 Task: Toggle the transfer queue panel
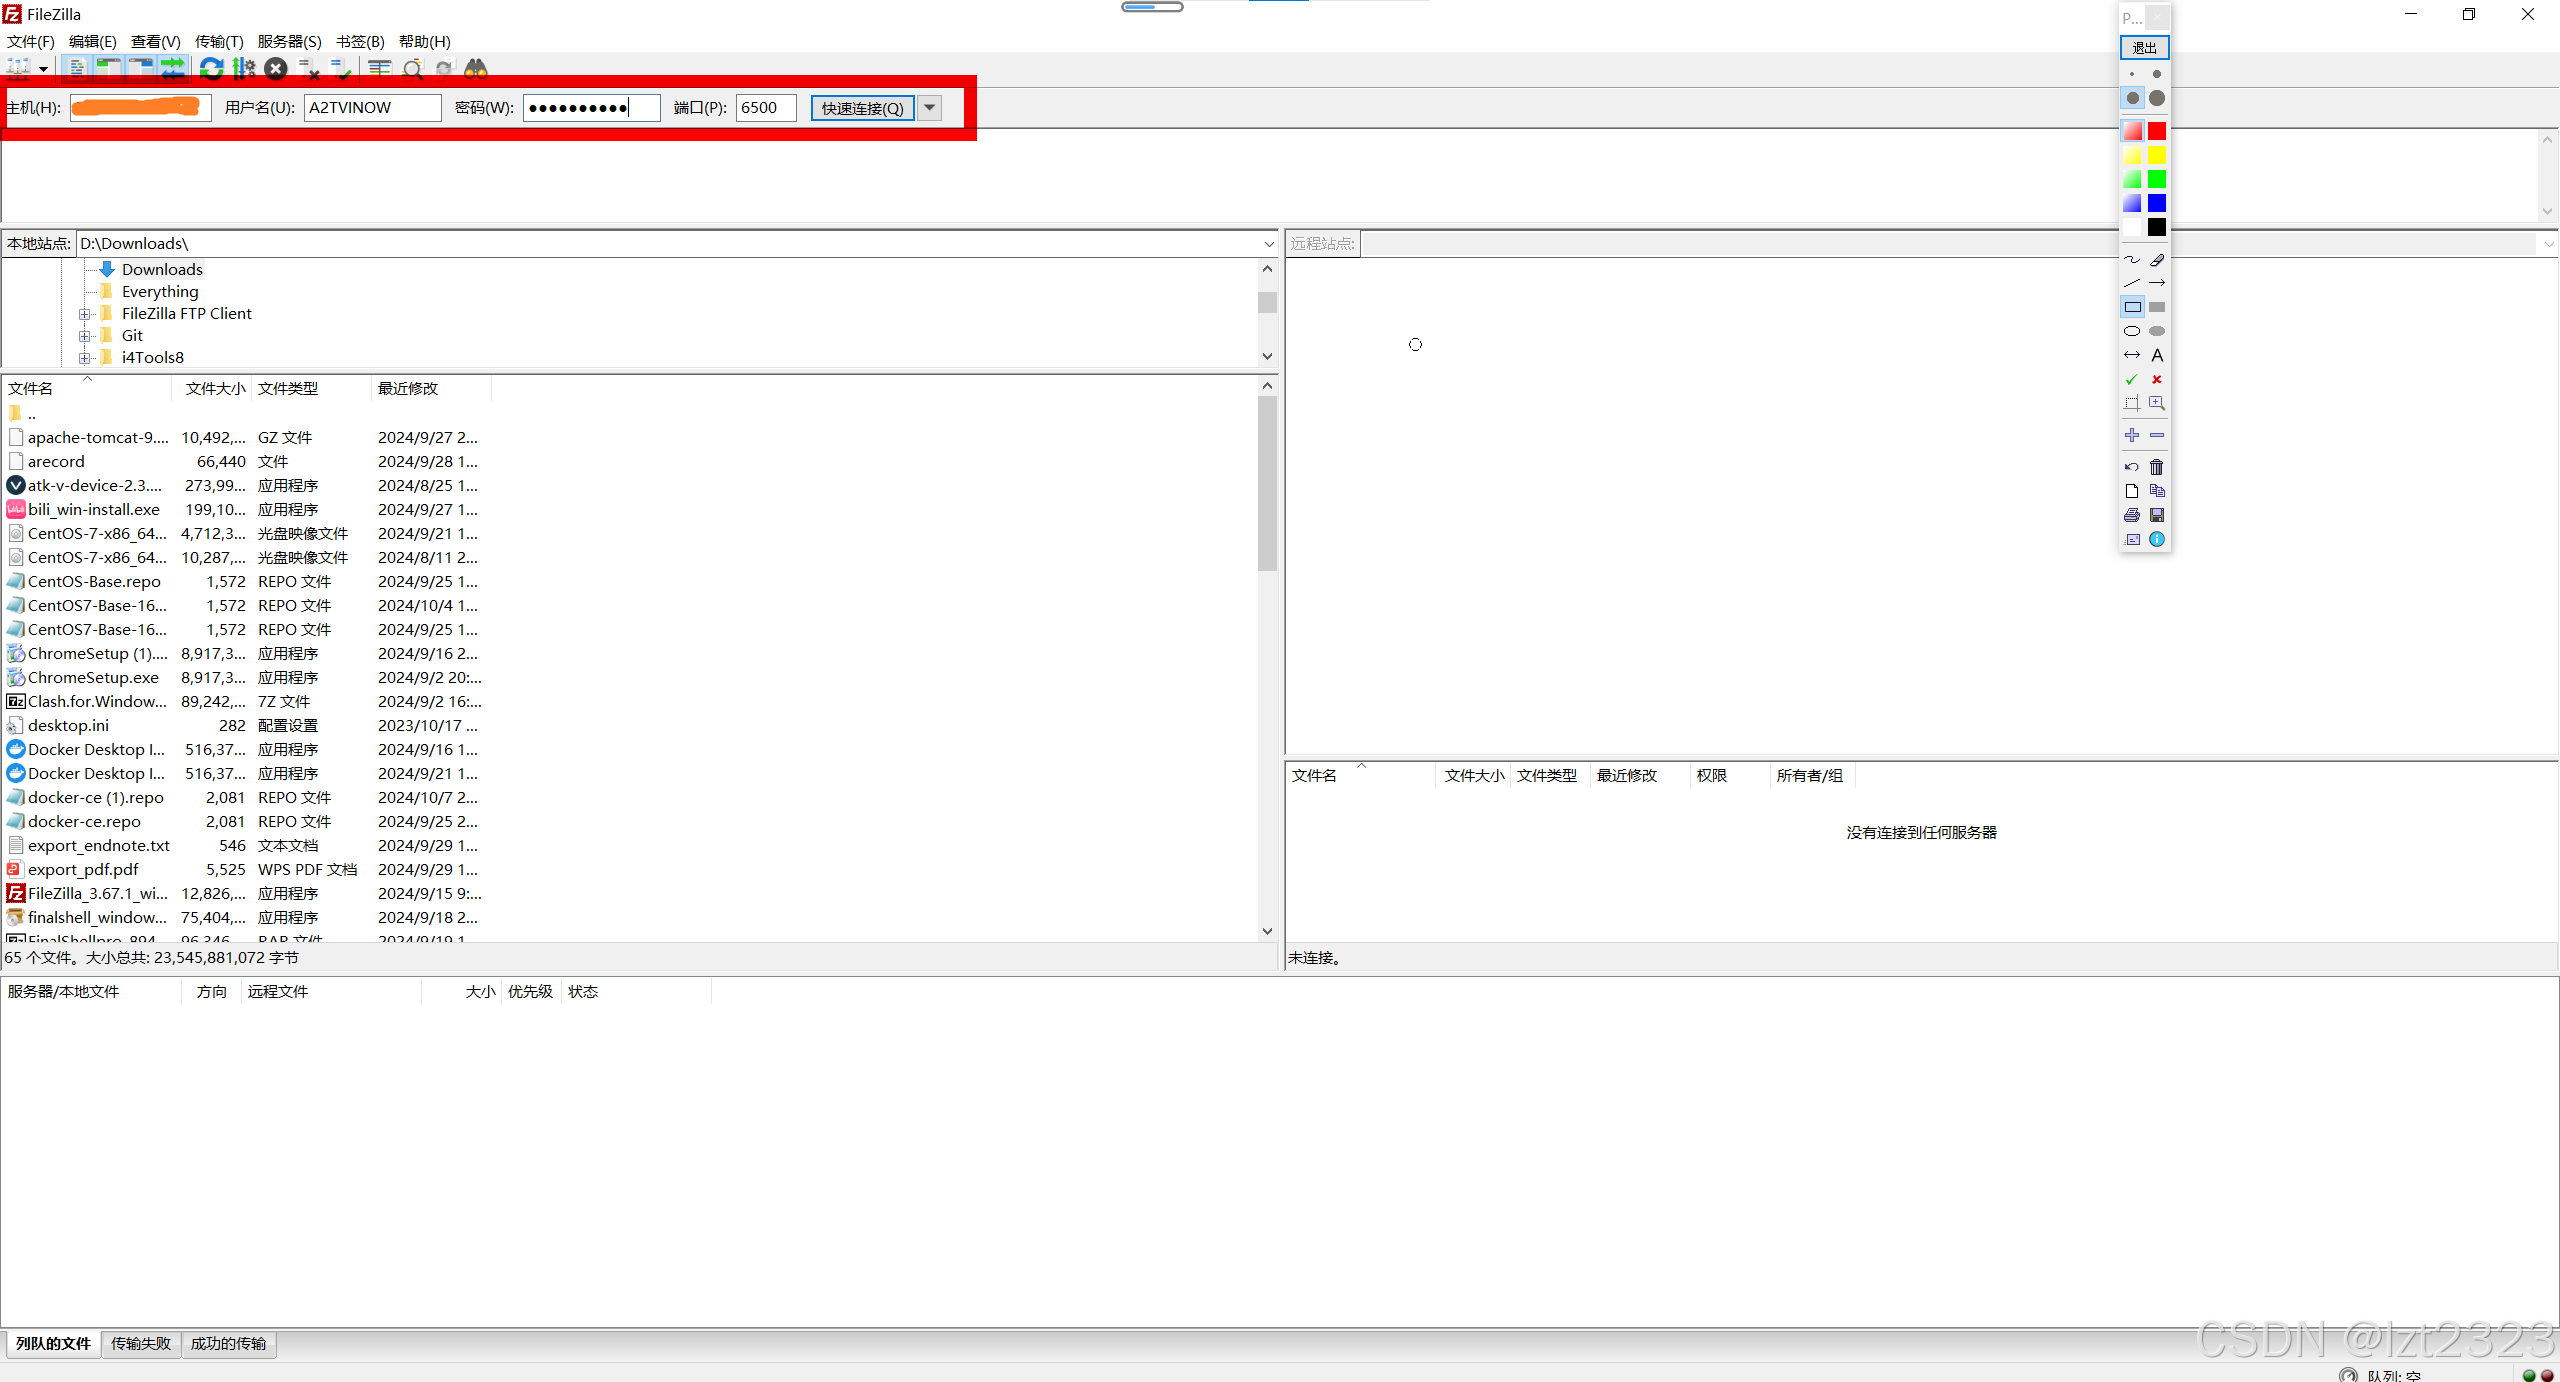tap(172, 68)
